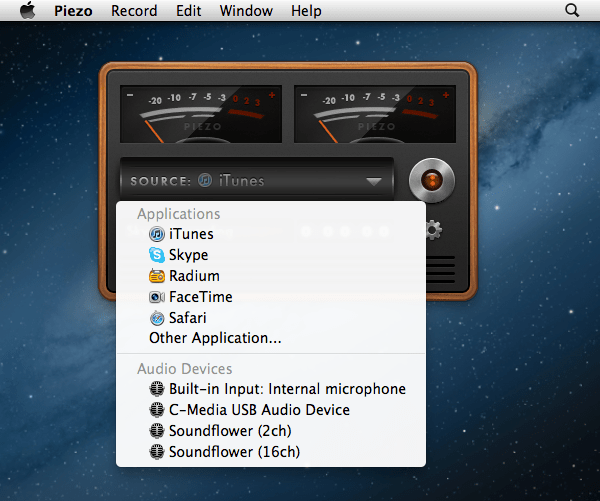Image resolution: width=600 pixels, height=501 pixels.
Task: Start recording with the round record button
Action: [x=432, y=180]
